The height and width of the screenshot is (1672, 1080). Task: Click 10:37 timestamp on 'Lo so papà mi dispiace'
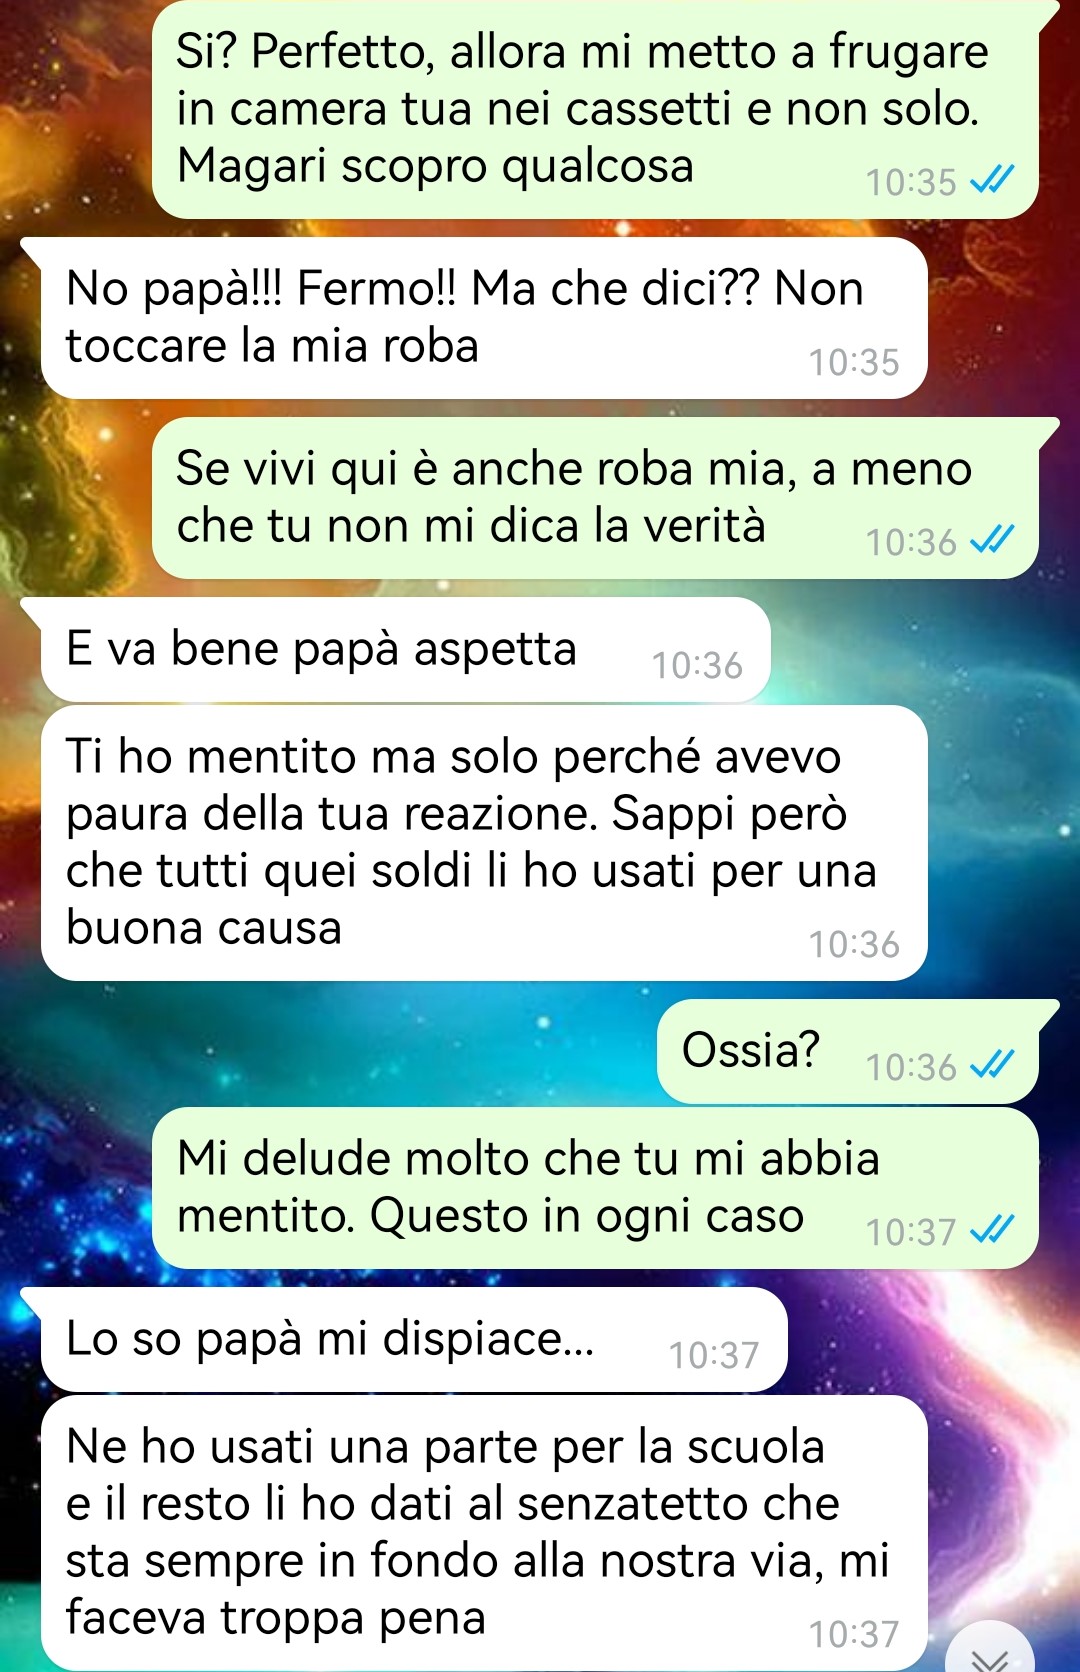pos(714,1355)
